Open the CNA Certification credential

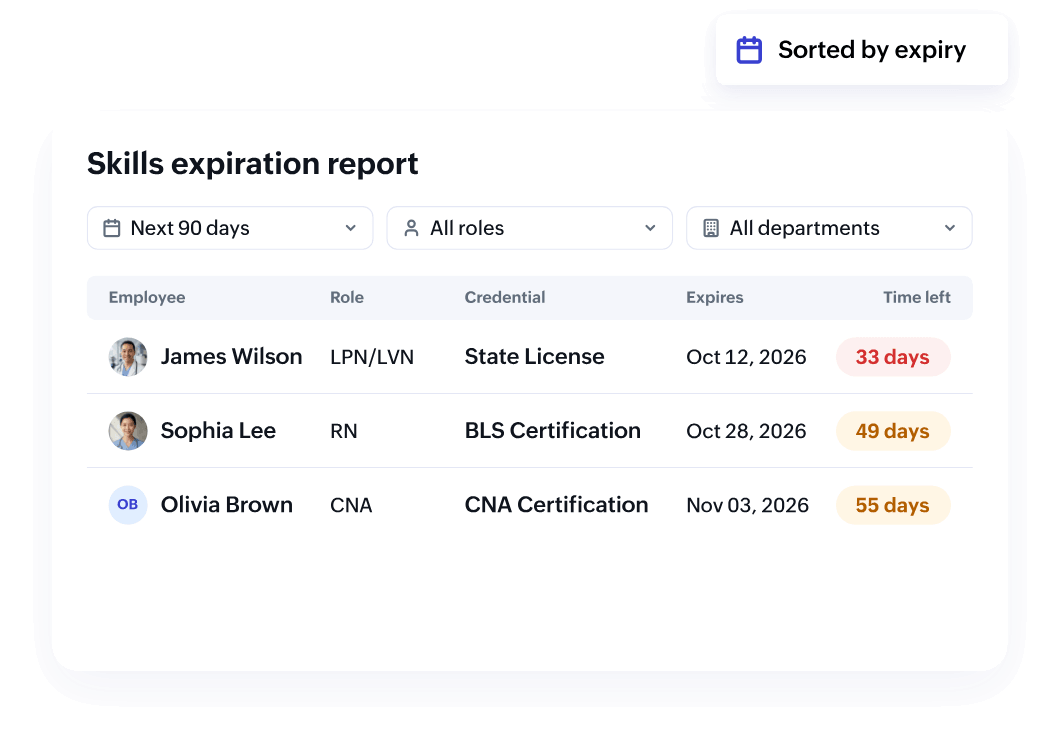(x=556, y=505)
